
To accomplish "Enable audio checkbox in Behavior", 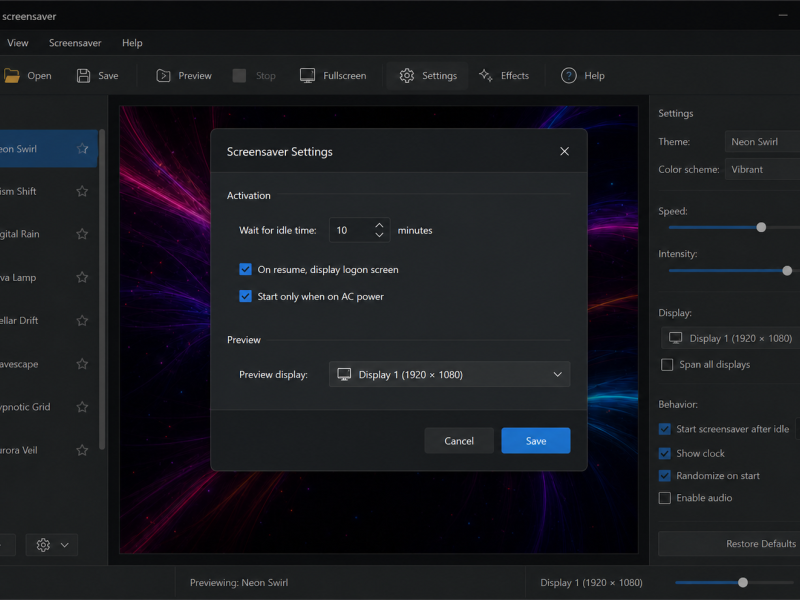I will [x=665, y=498].
